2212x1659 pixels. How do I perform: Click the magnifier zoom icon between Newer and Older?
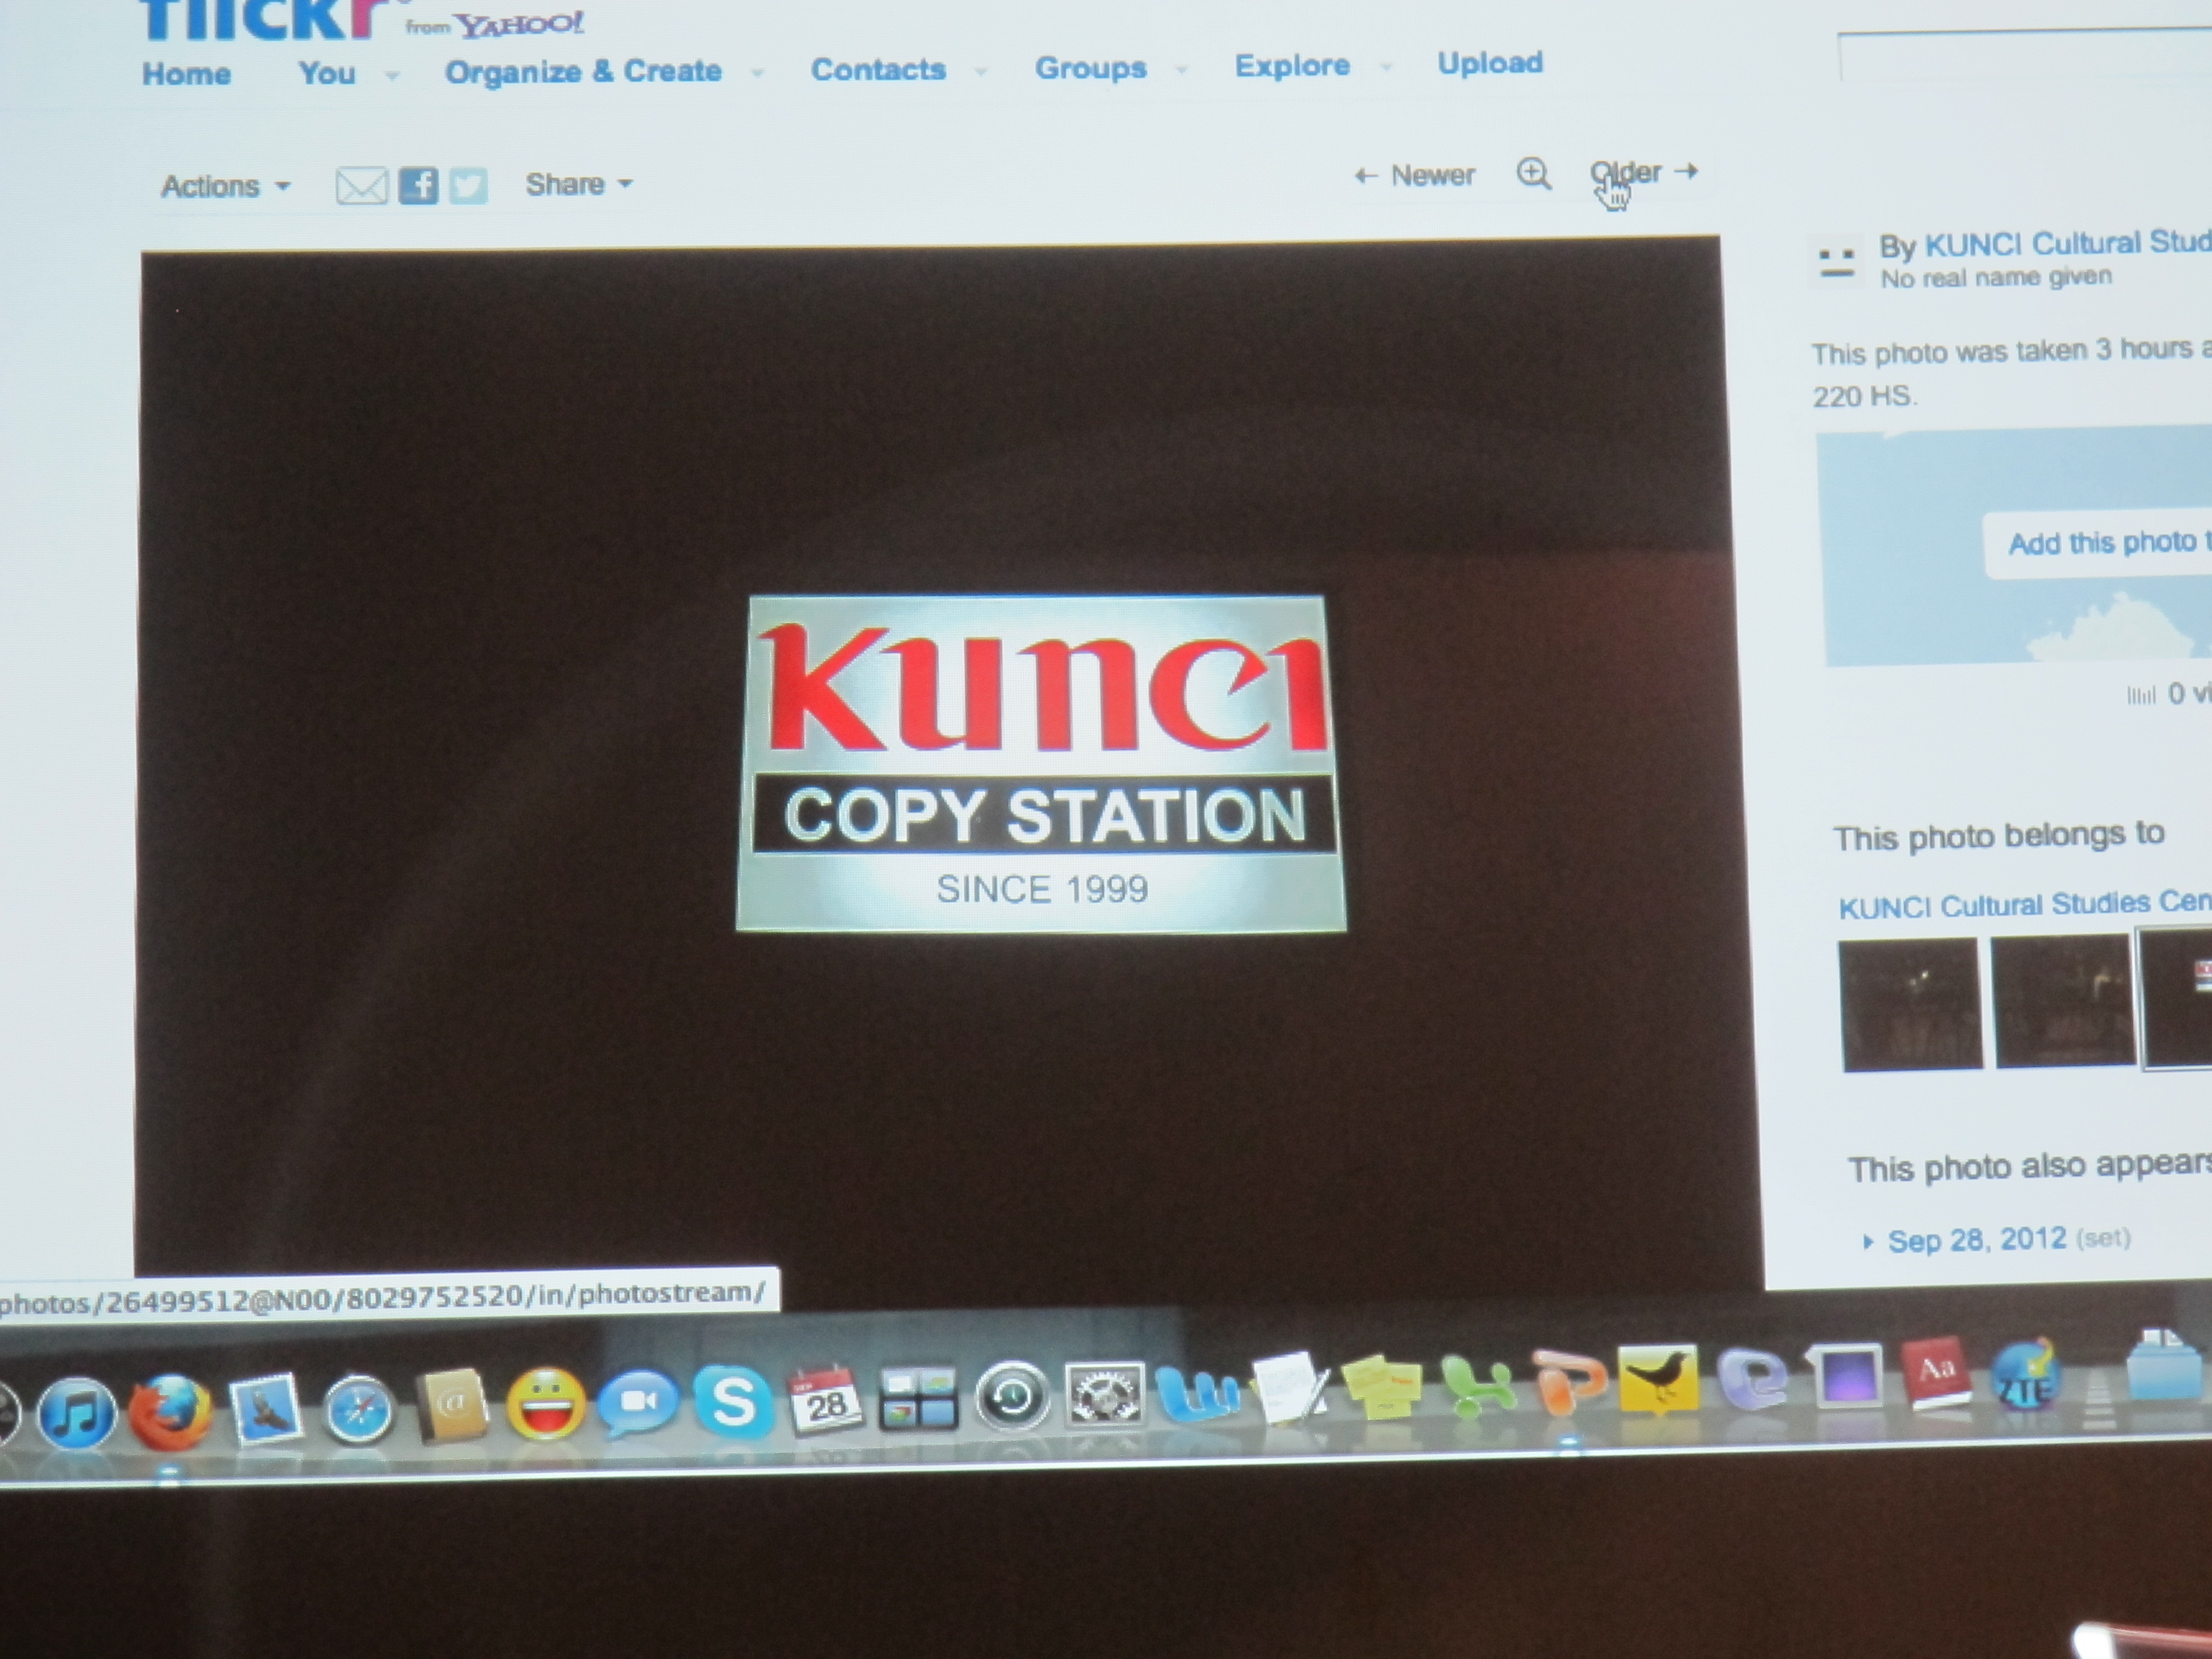coord(1533,174)
